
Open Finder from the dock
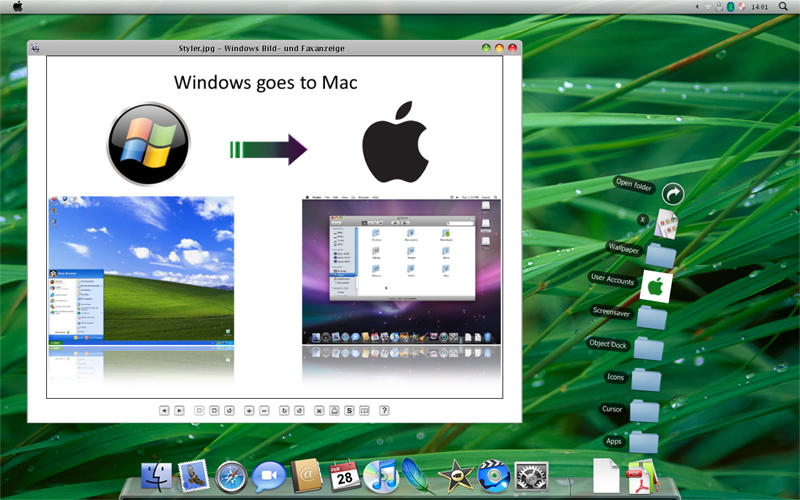coord(157,476)
